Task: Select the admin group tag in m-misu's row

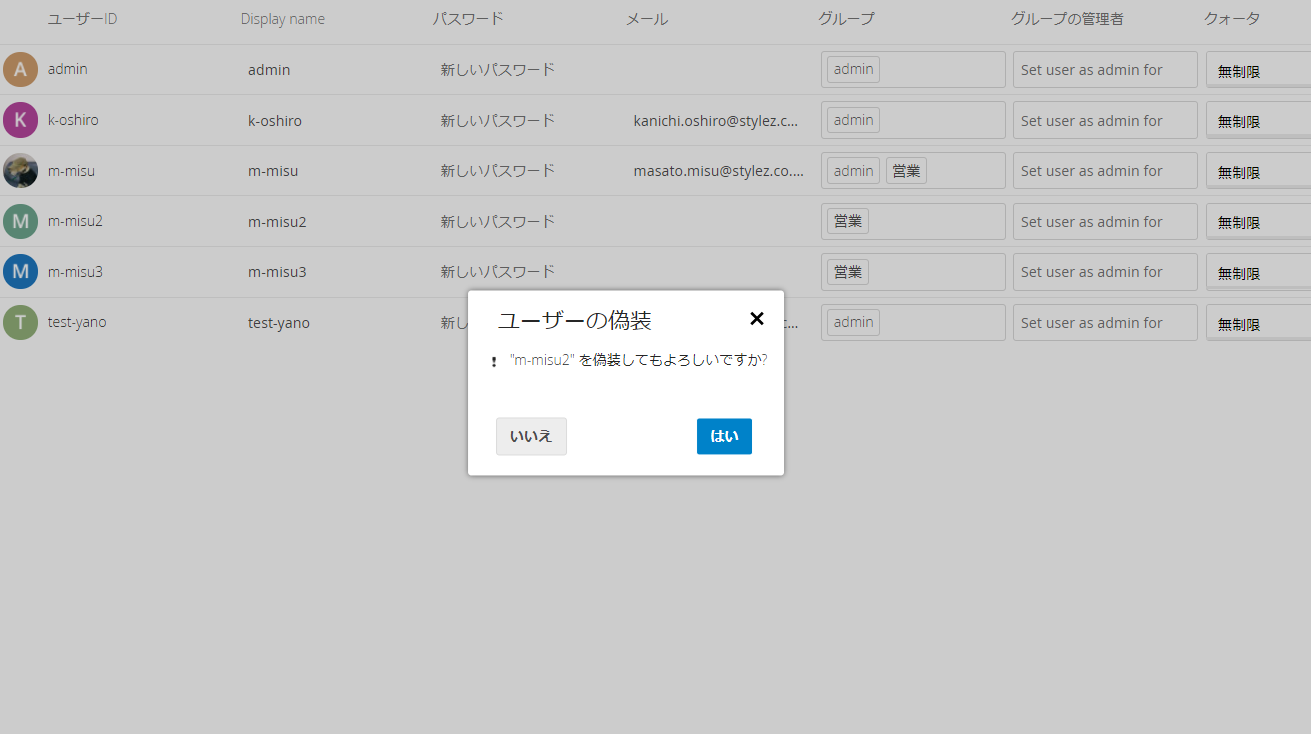Action: (852, 170)
